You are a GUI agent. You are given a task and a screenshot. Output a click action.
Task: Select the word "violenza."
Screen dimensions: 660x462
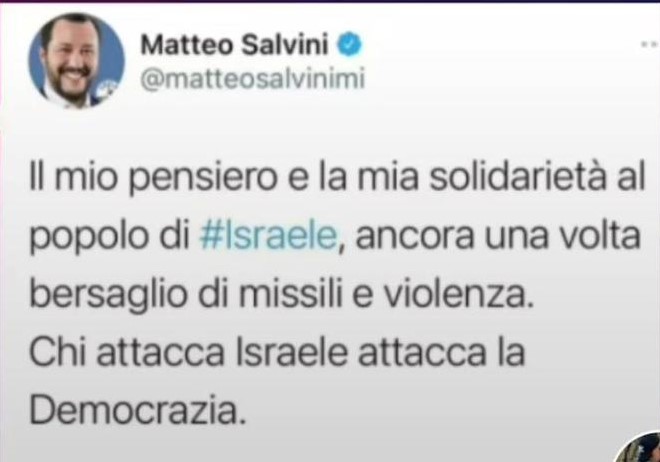(458, 294)
